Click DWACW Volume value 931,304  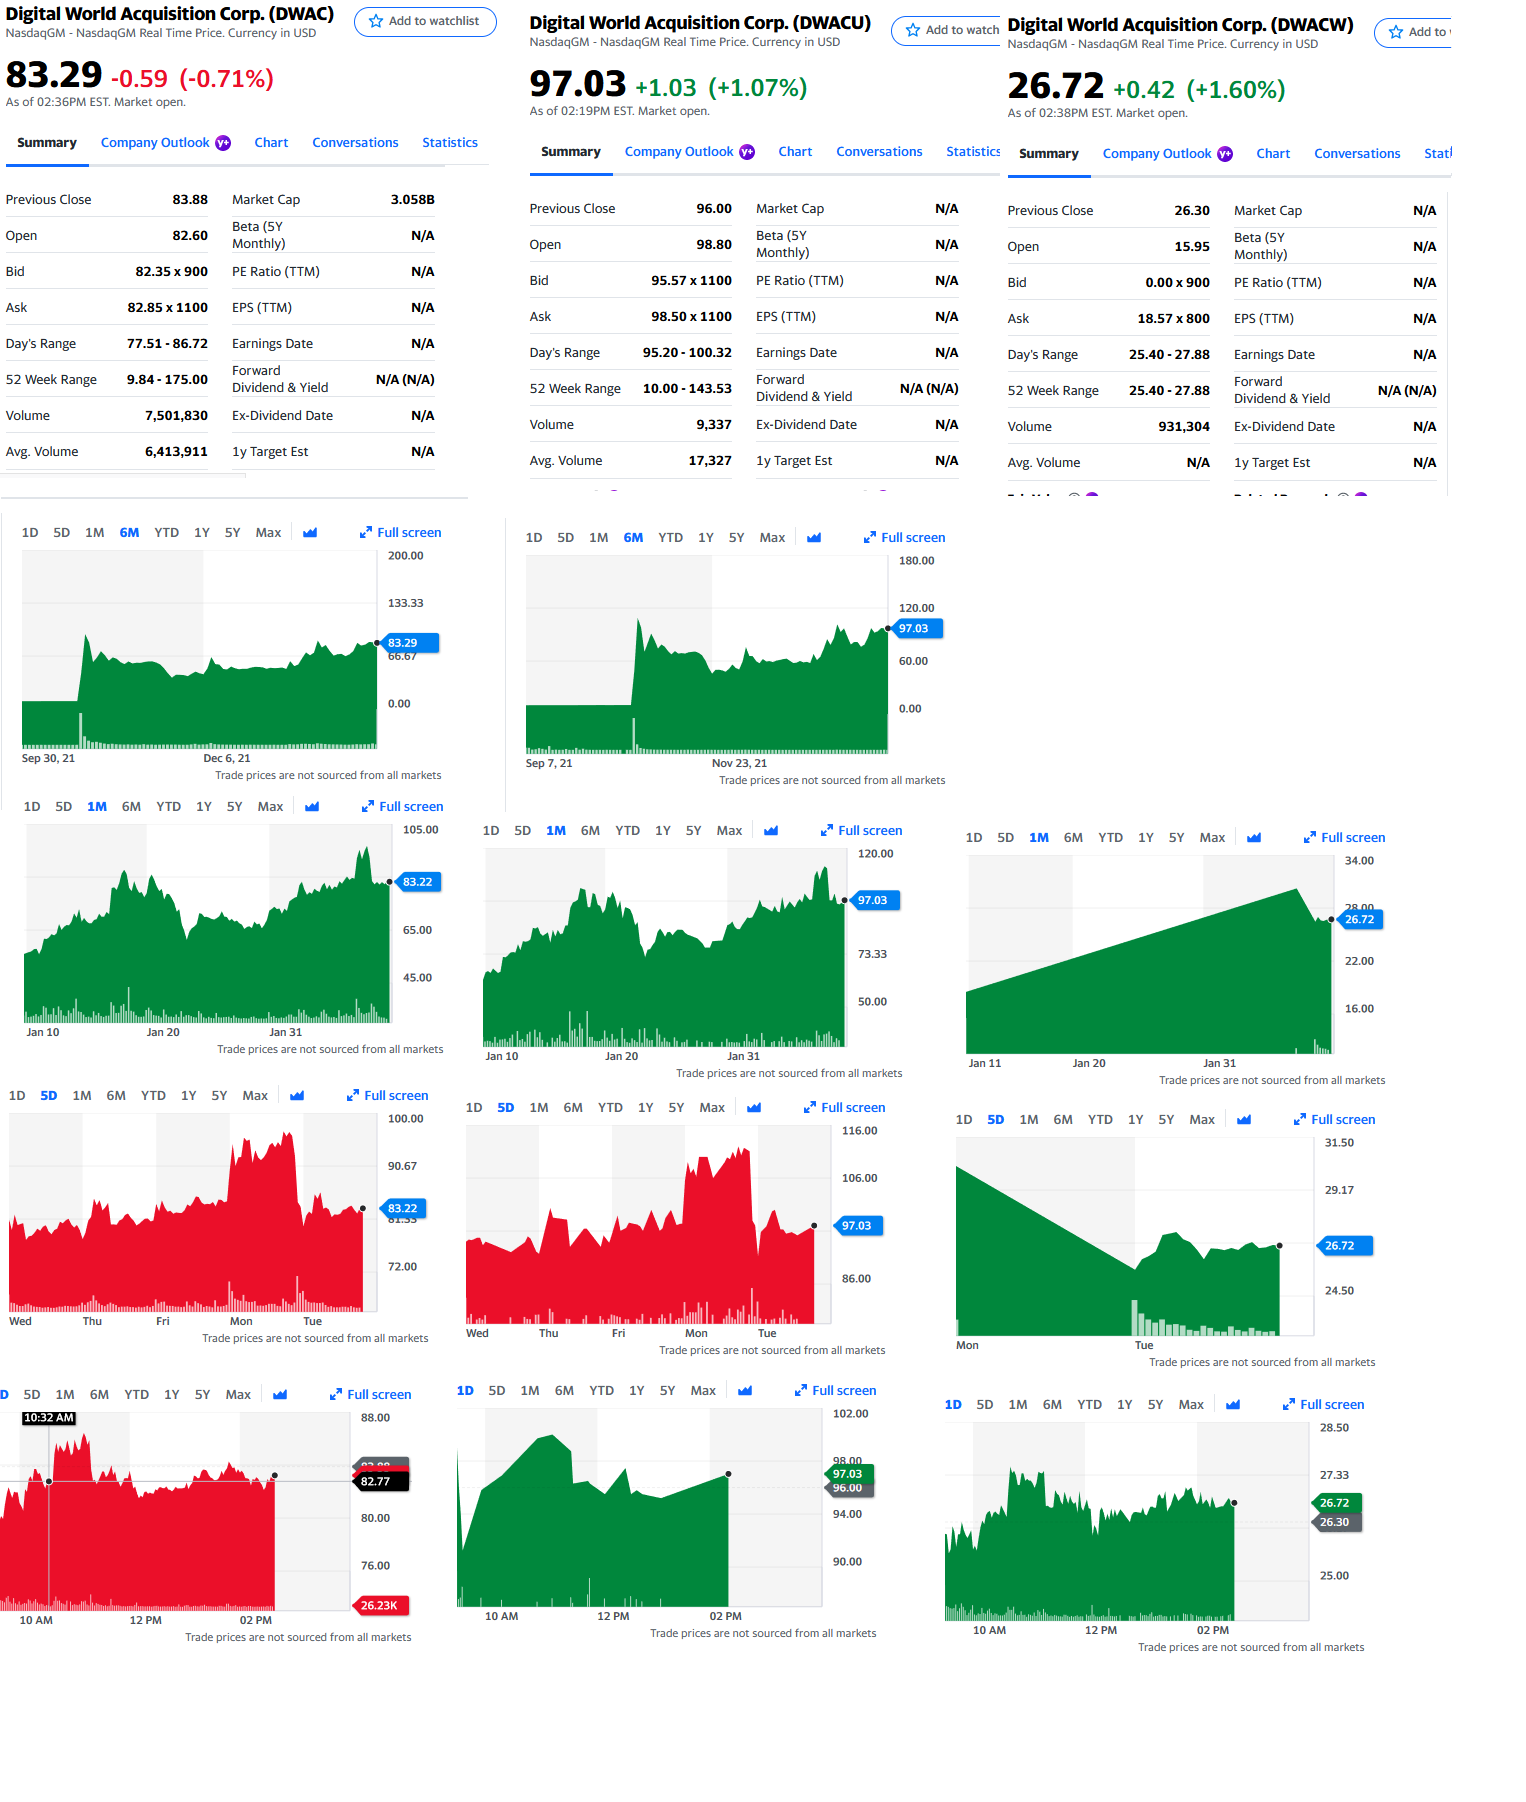tap(1184, 427)
